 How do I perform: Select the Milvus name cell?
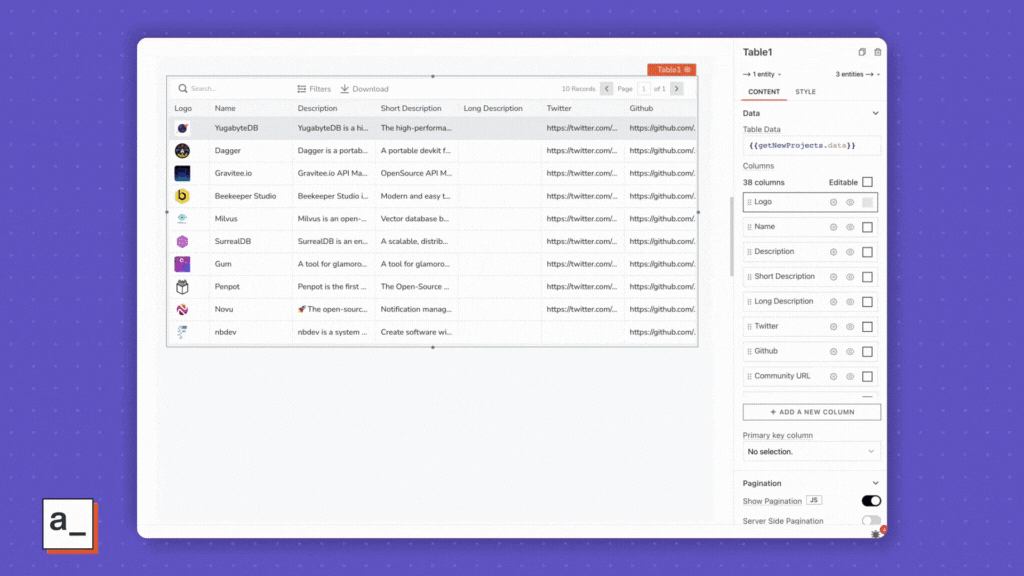click(x=226, y=219)
